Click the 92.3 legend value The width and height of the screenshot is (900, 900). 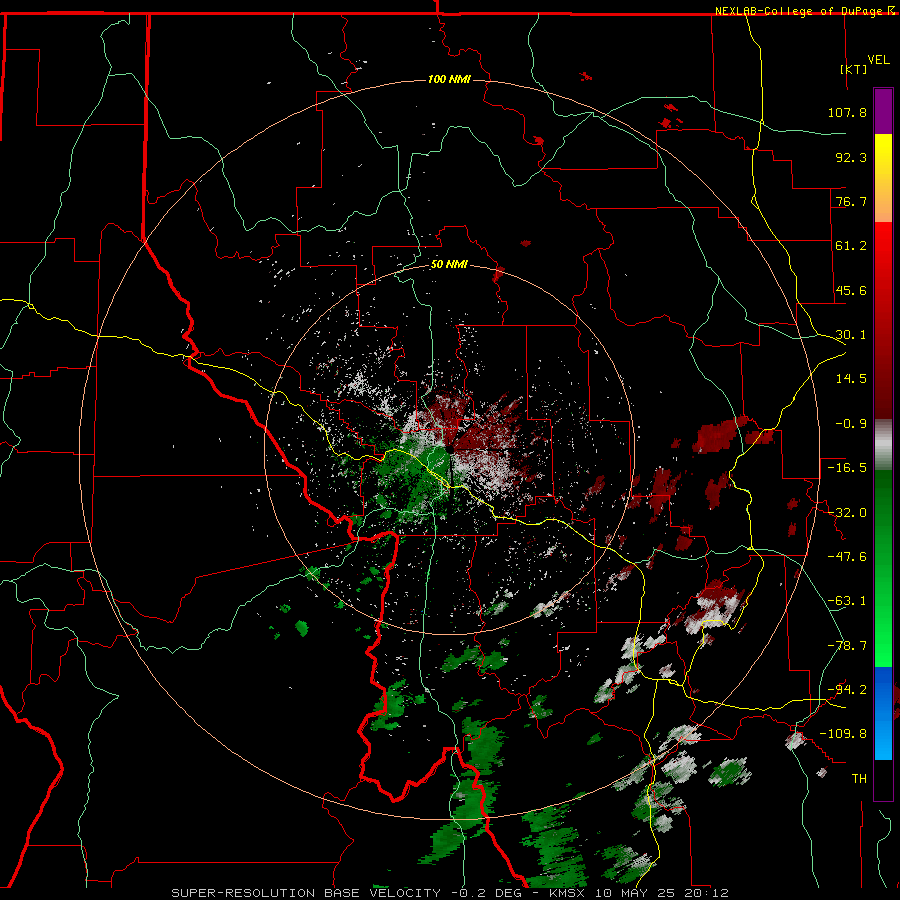pyautogui.click(x=851, y=157)
